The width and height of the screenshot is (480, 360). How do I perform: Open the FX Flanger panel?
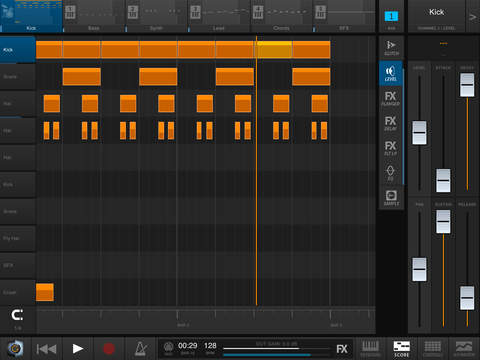[x=391, y=98]
